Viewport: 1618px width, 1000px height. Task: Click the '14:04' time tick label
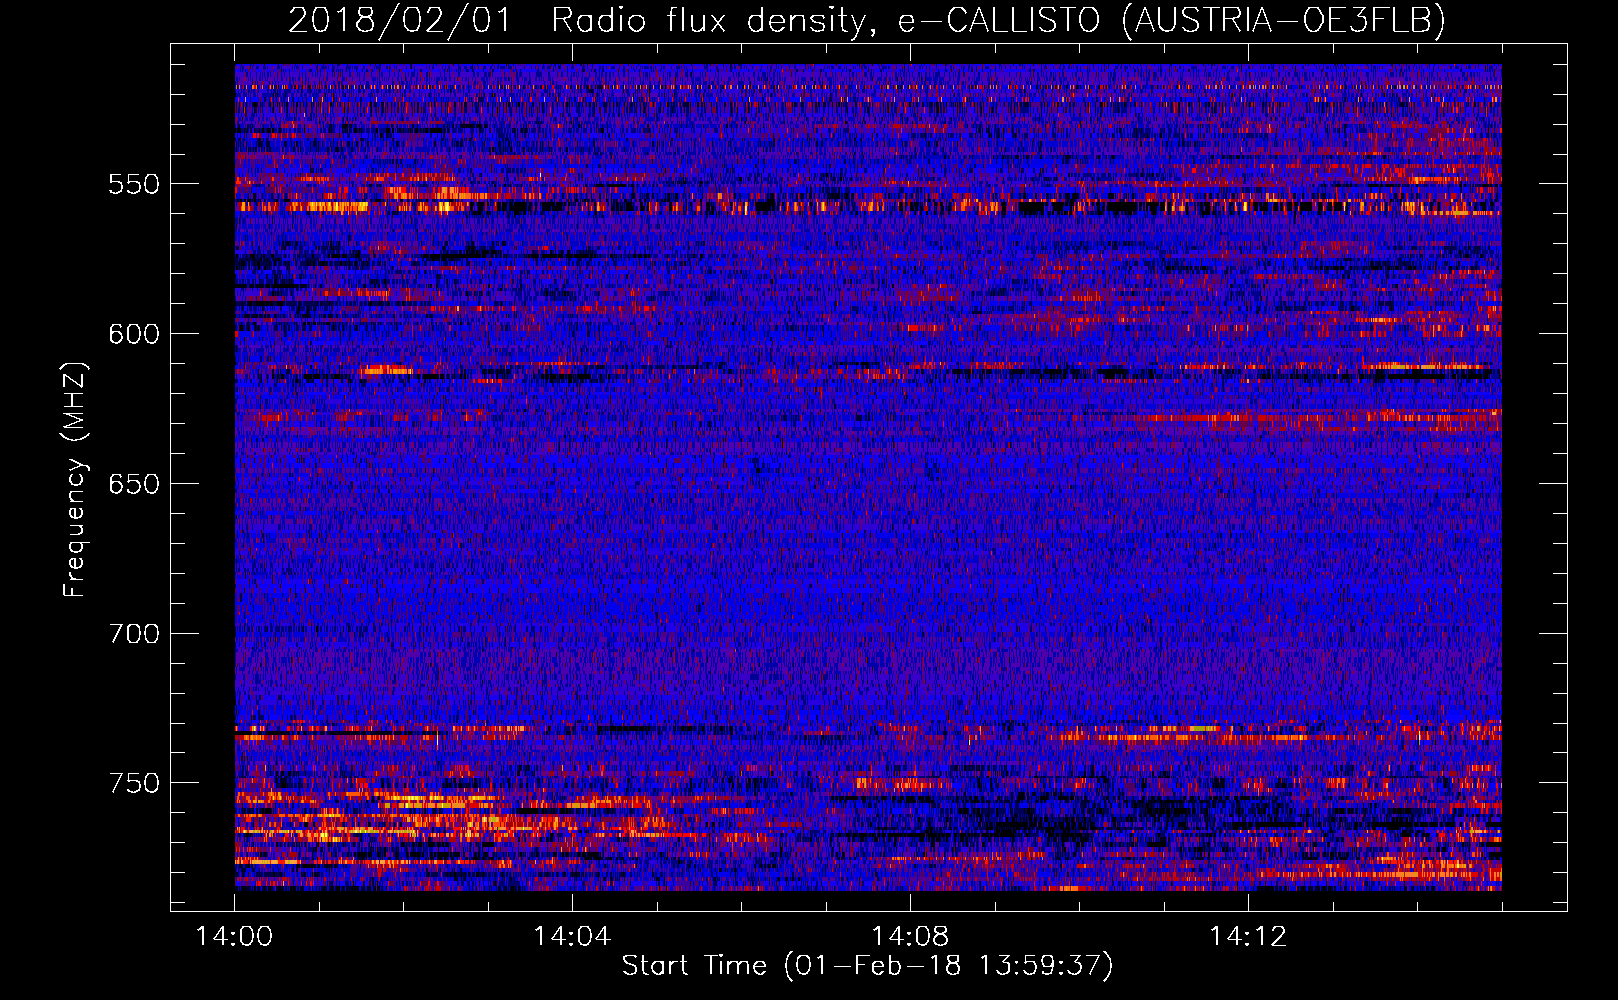click(x=572, y=937)
